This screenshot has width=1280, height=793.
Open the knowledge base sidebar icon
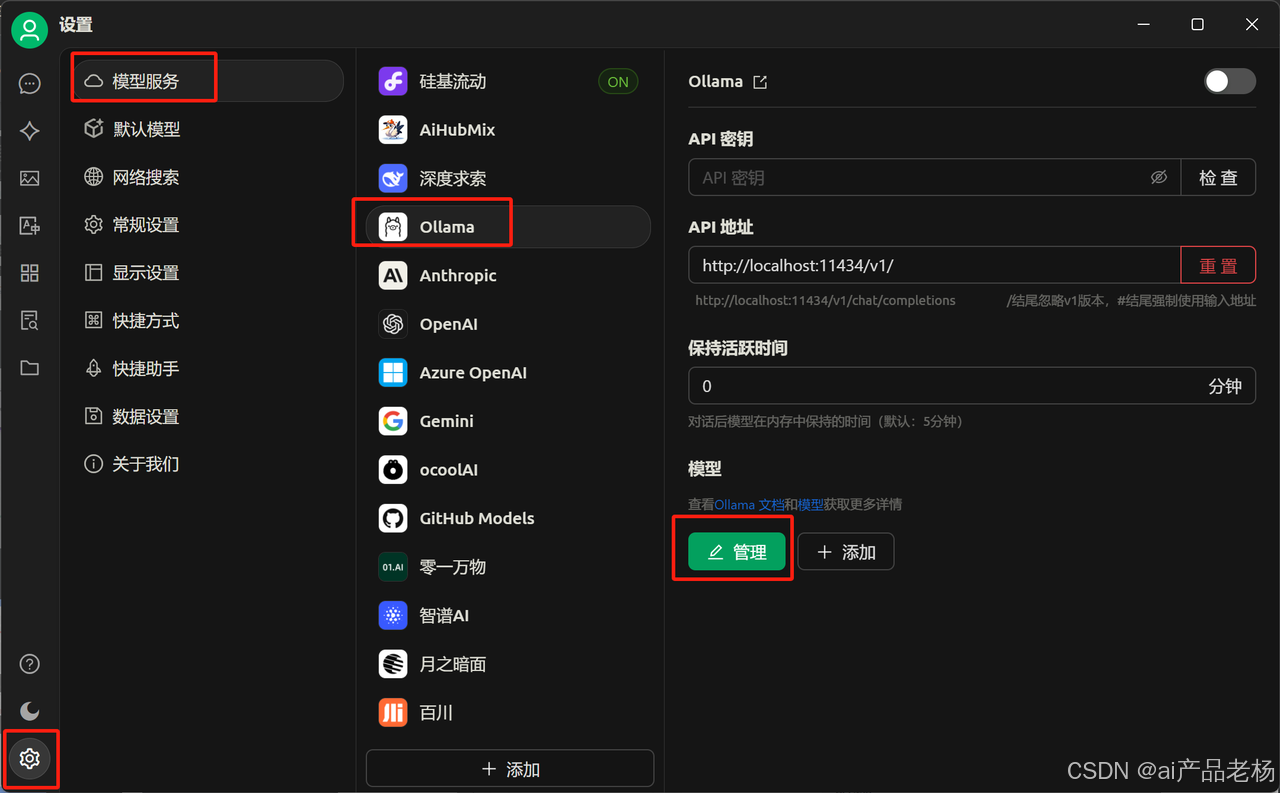30,320
